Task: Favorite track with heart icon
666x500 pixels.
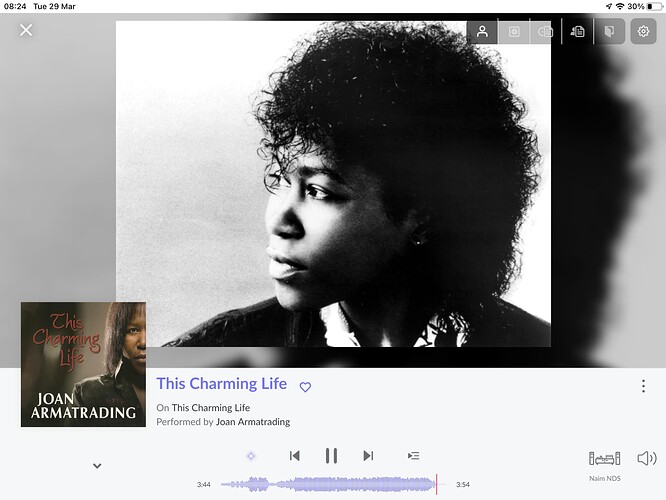Action: point(305,387)
